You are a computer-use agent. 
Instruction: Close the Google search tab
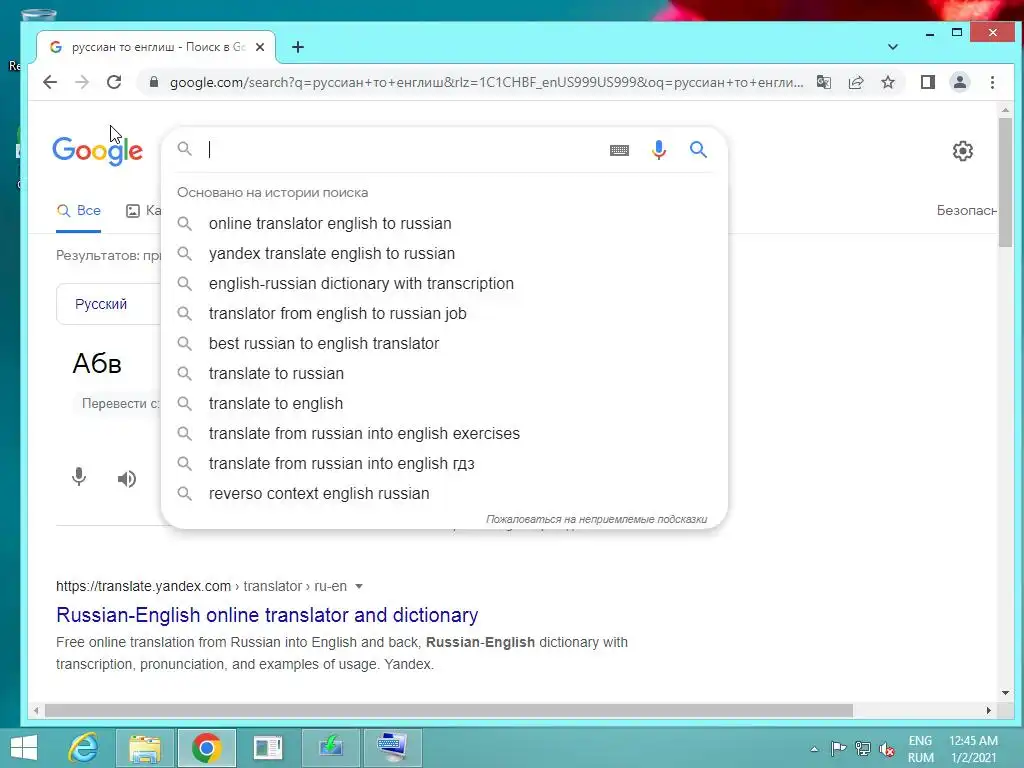pyautogui.click(x=260, y=47)
